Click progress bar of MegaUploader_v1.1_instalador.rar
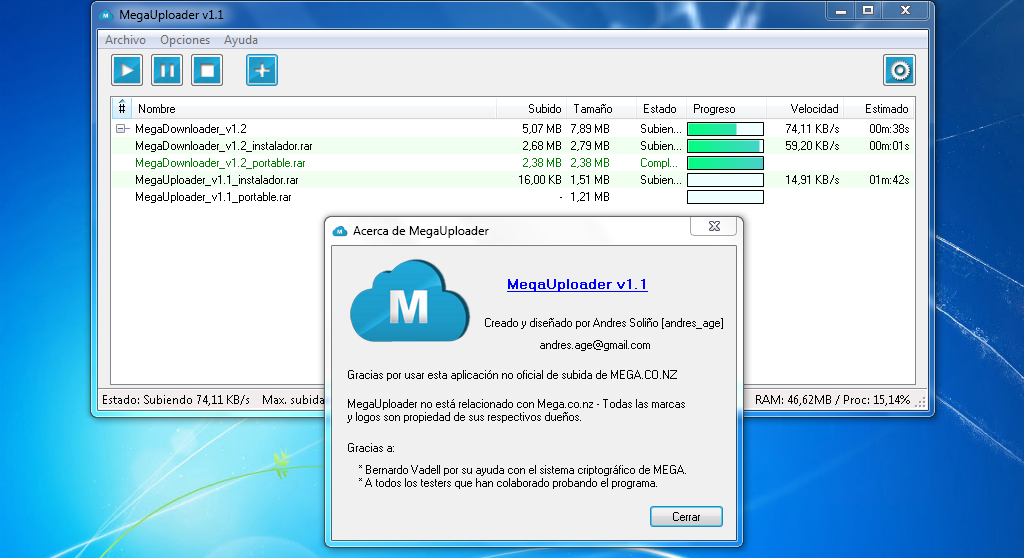 (x=726, y=180)
